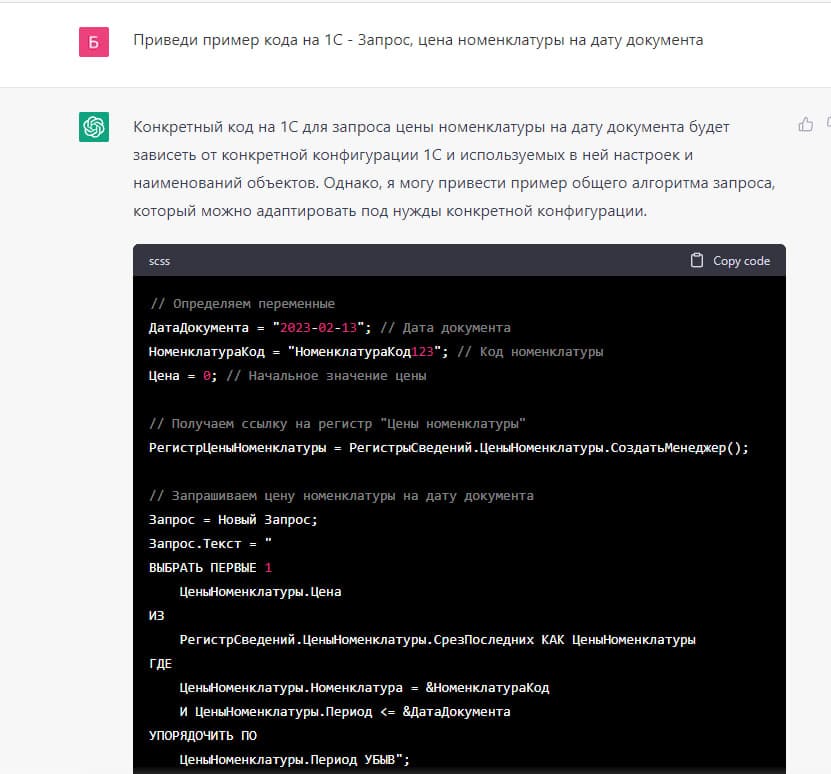Click the thumbs up feedback icon
The image size is (831, 774).
click(805, 125)
